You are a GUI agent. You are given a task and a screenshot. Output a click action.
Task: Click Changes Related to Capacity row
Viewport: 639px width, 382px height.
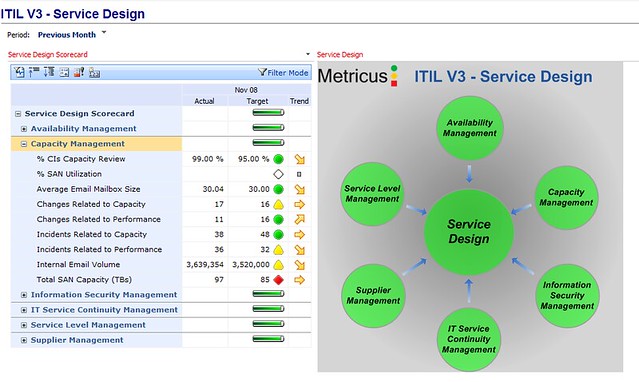point(161,204)
